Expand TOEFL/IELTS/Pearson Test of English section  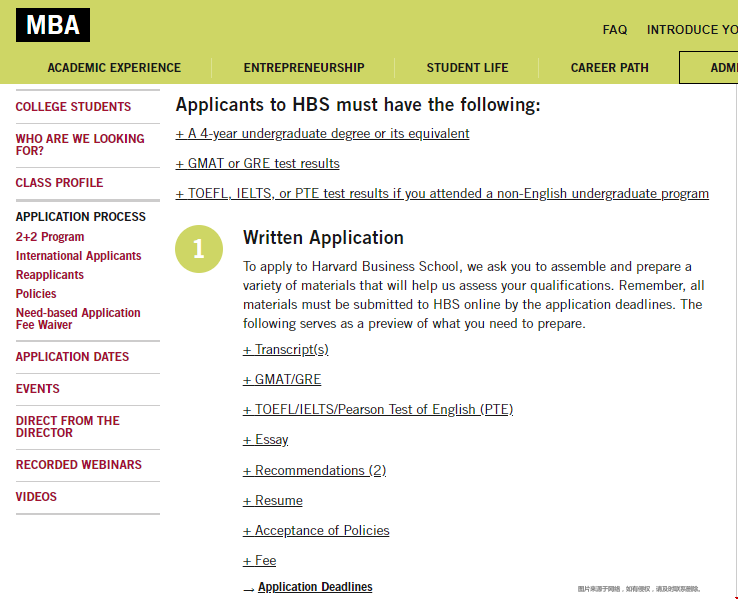coord(378,409)
